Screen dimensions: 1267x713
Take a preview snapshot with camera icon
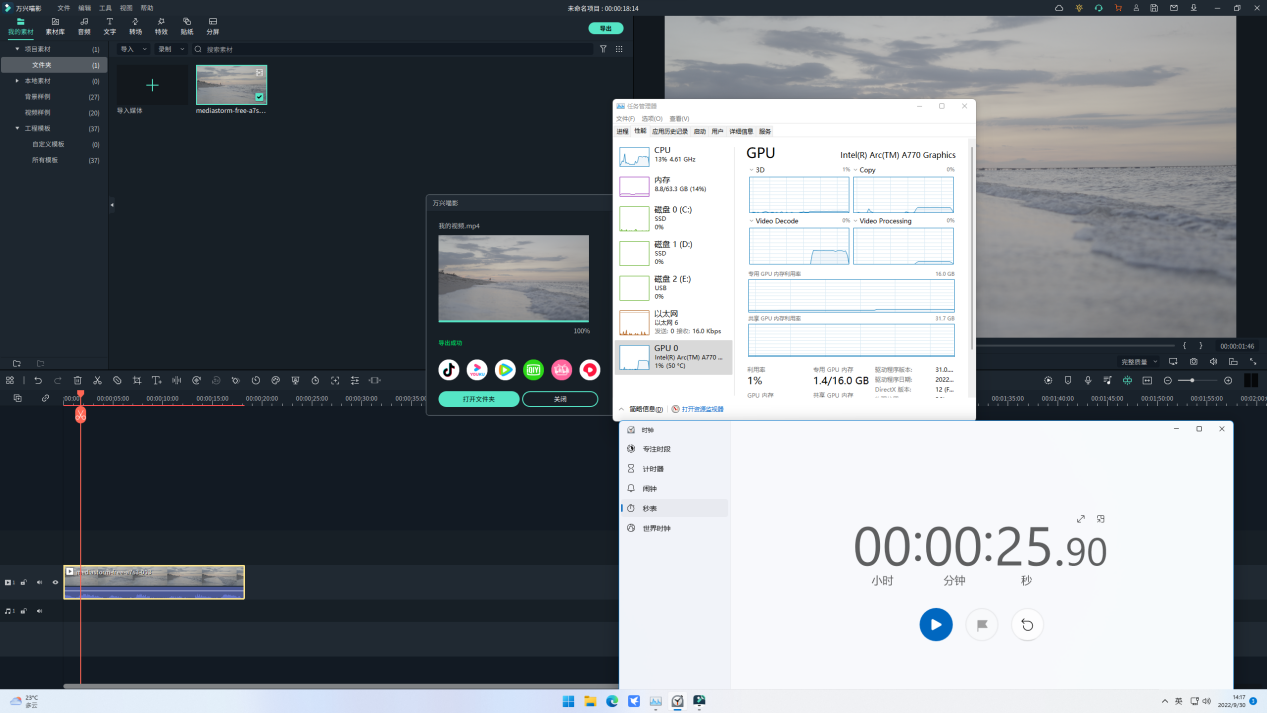(1193, 361)
